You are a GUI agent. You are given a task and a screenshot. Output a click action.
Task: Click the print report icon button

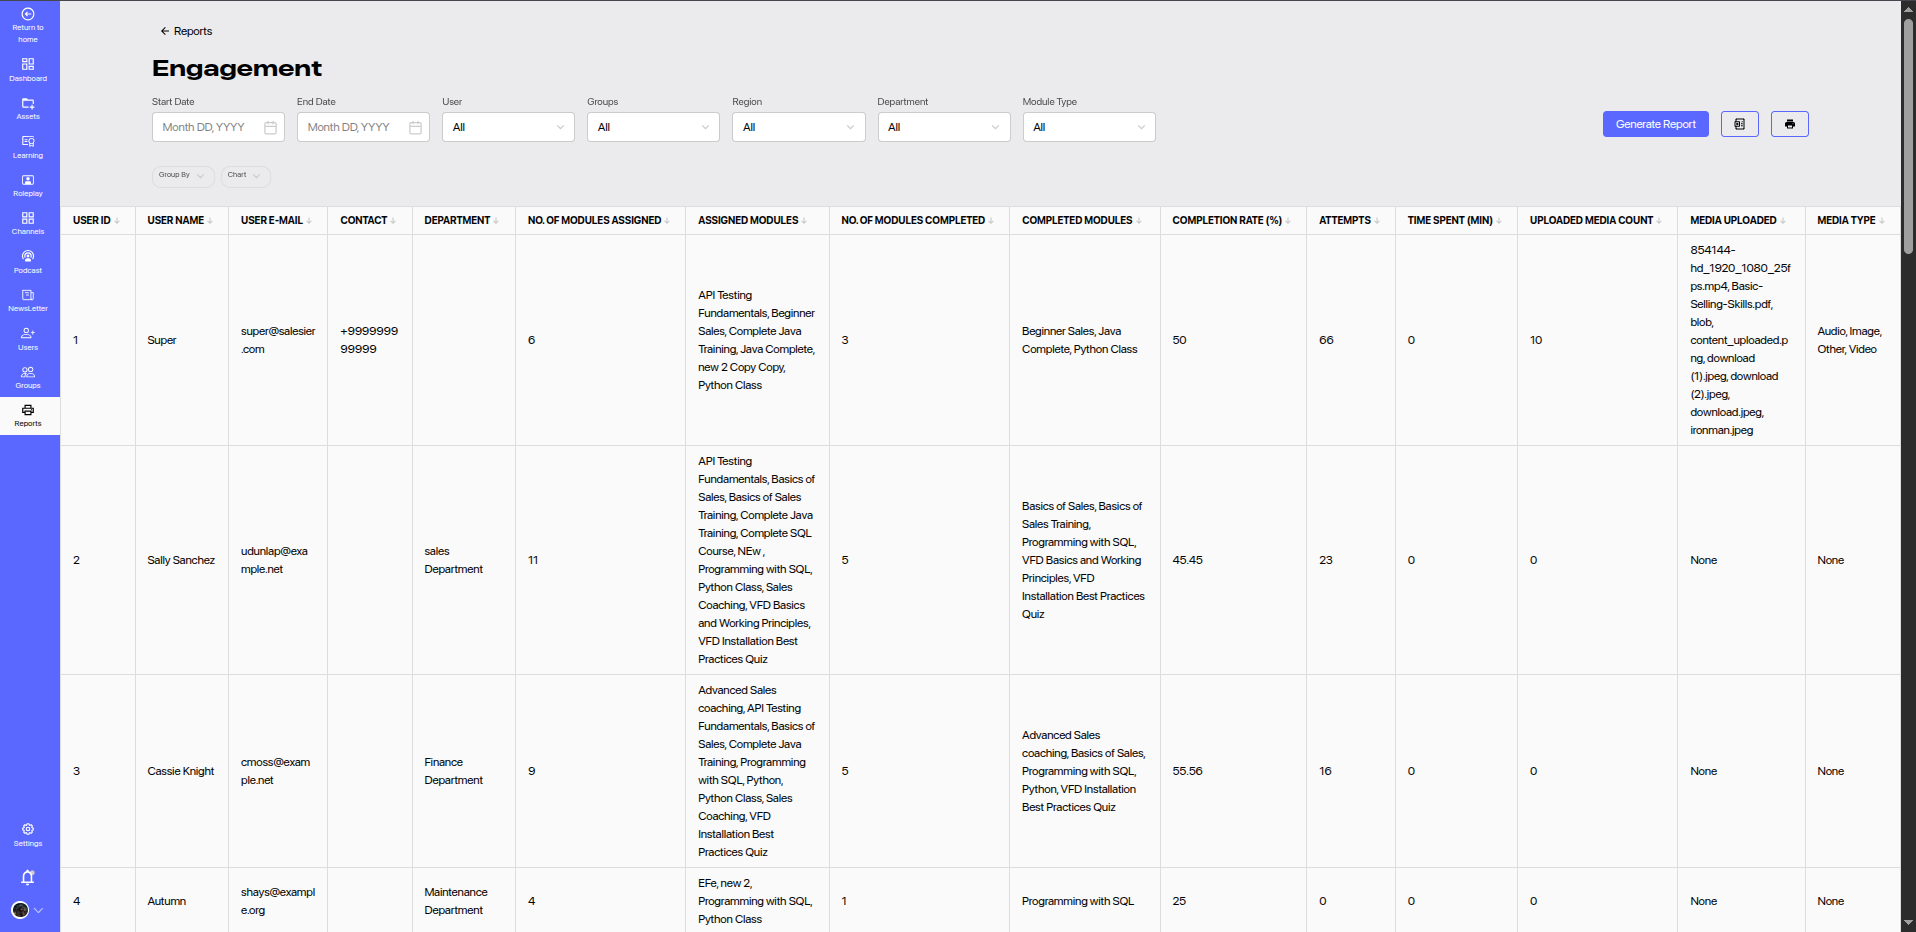tap(1789, 124)
